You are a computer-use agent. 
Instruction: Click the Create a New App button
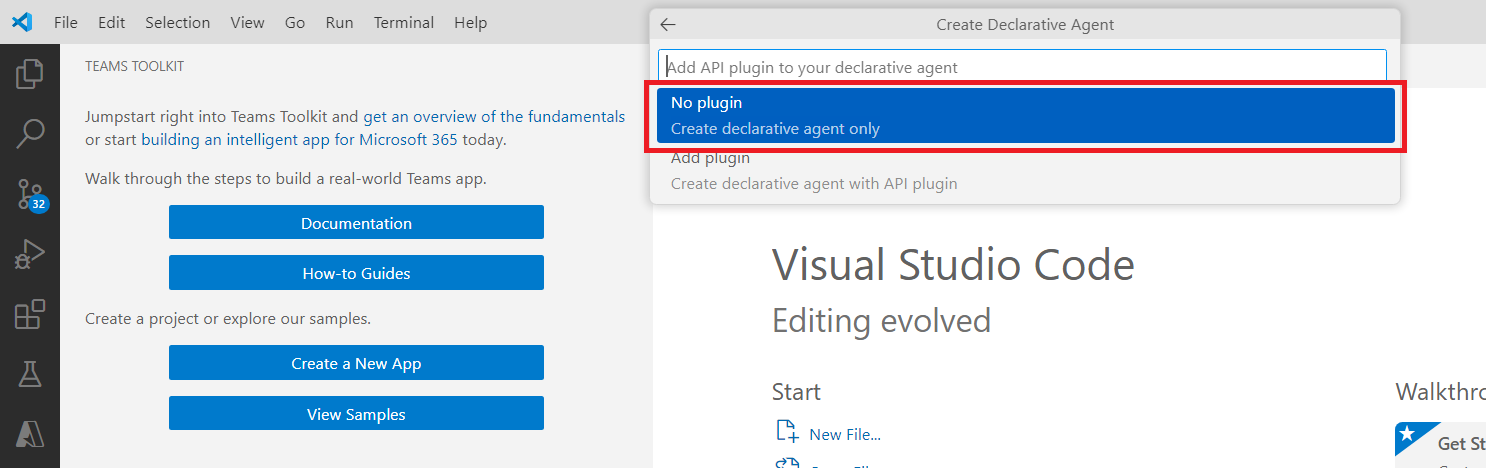pos(356,363)
